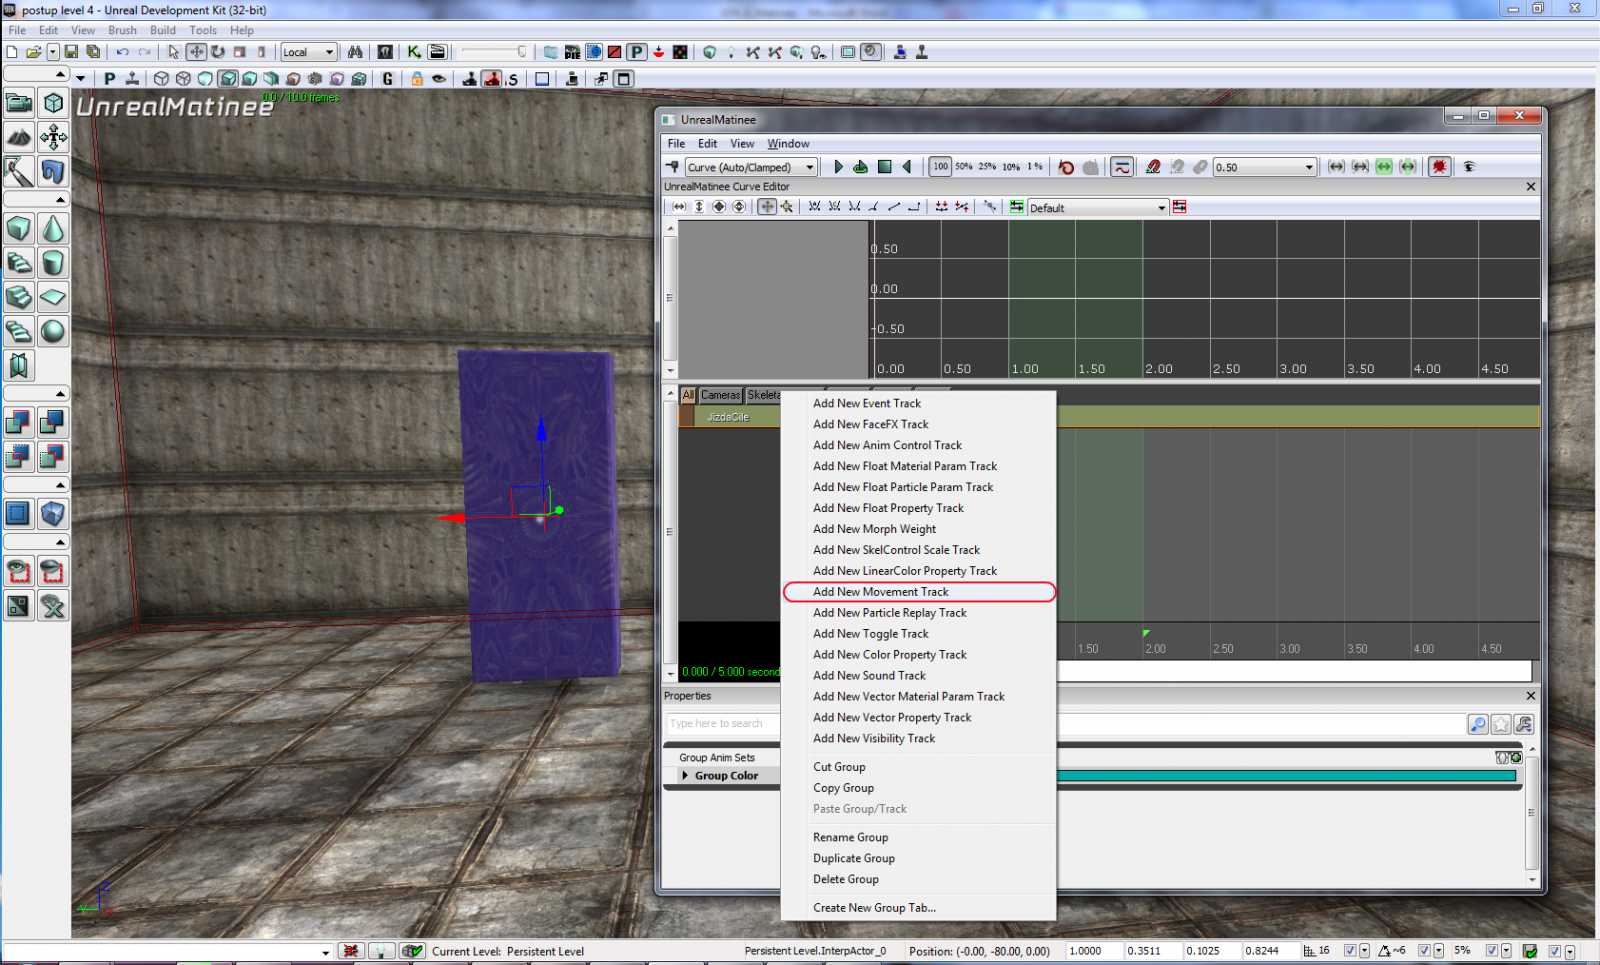This screenshot has width=1600, height=965.
Task: Click the CSG Add icon
Action: coord(18,423)
